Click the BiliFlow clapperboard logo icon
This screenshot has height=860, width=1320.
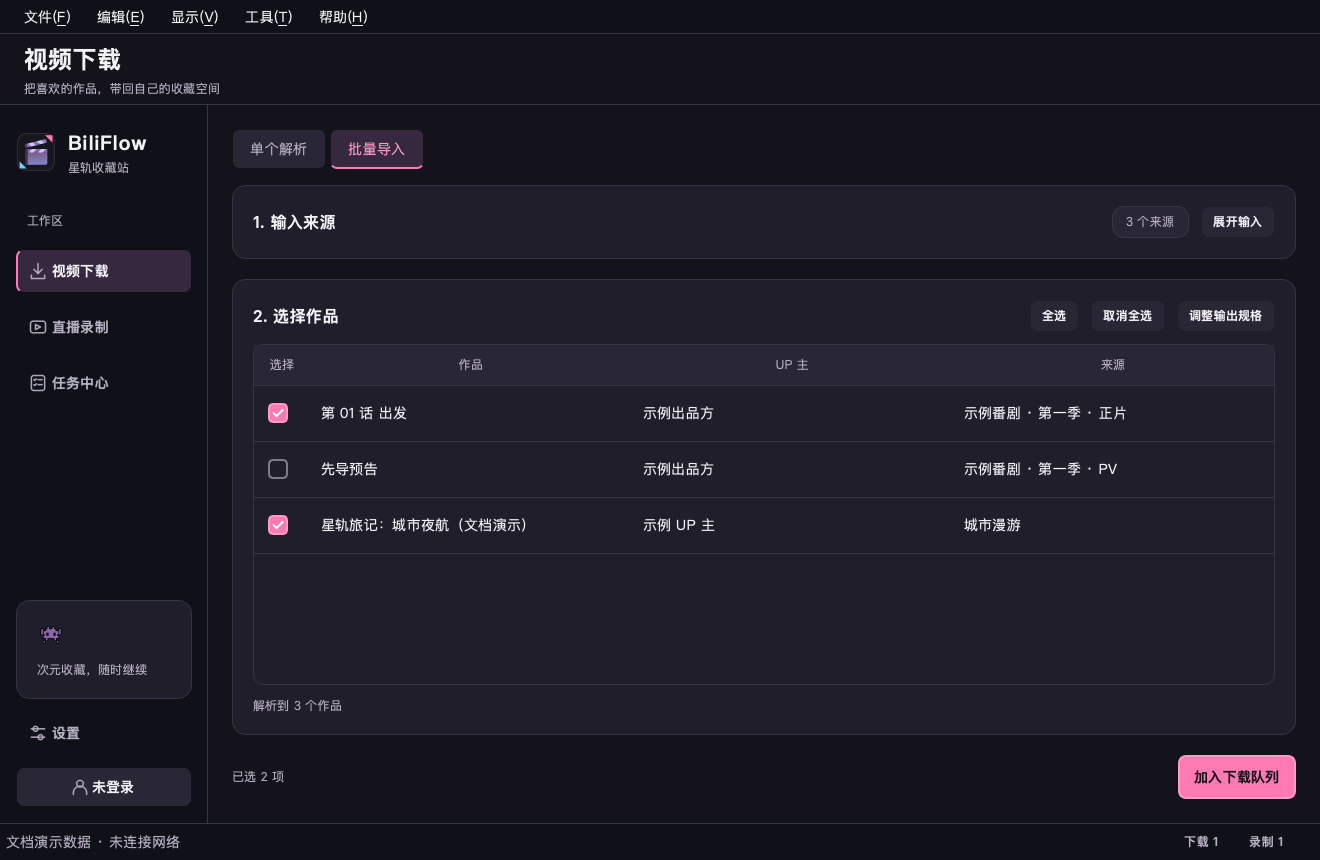(36, 152)
